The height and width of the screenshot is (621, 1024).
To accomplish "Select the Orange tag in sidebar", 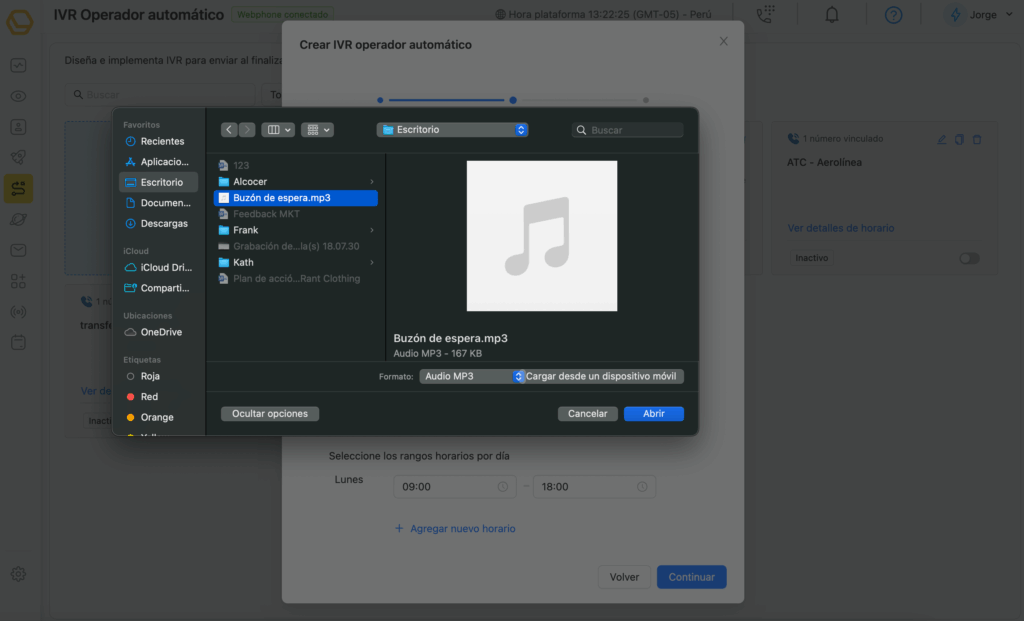I will pyautogui.click(x=156, y=417).
